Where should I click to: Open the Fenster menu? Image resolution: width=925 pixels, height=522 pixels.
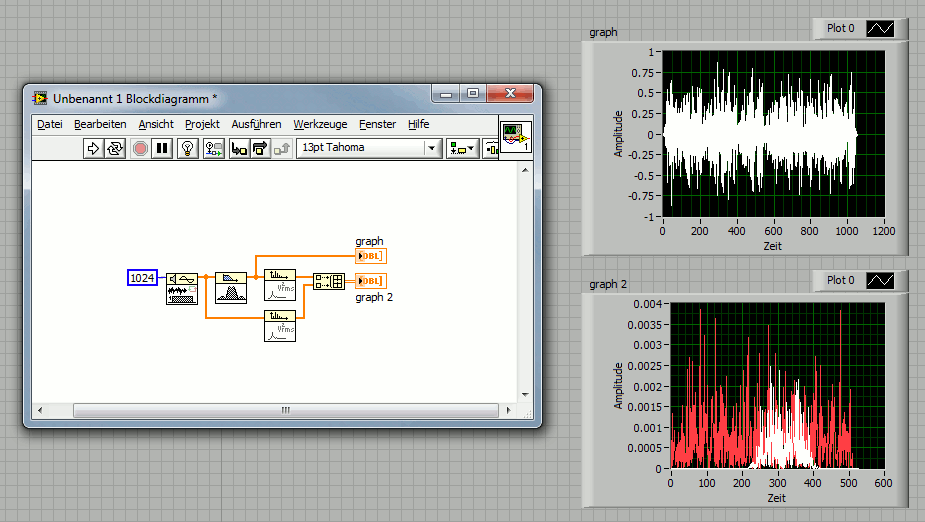tap(378, 124)
